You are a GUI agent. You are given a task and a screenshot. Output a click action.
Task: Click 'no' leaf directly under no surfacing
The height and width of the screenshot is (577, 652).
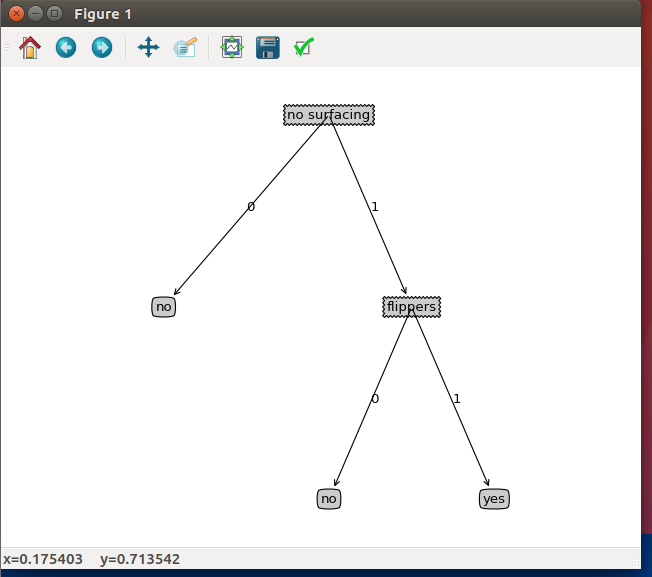(164, 307)
